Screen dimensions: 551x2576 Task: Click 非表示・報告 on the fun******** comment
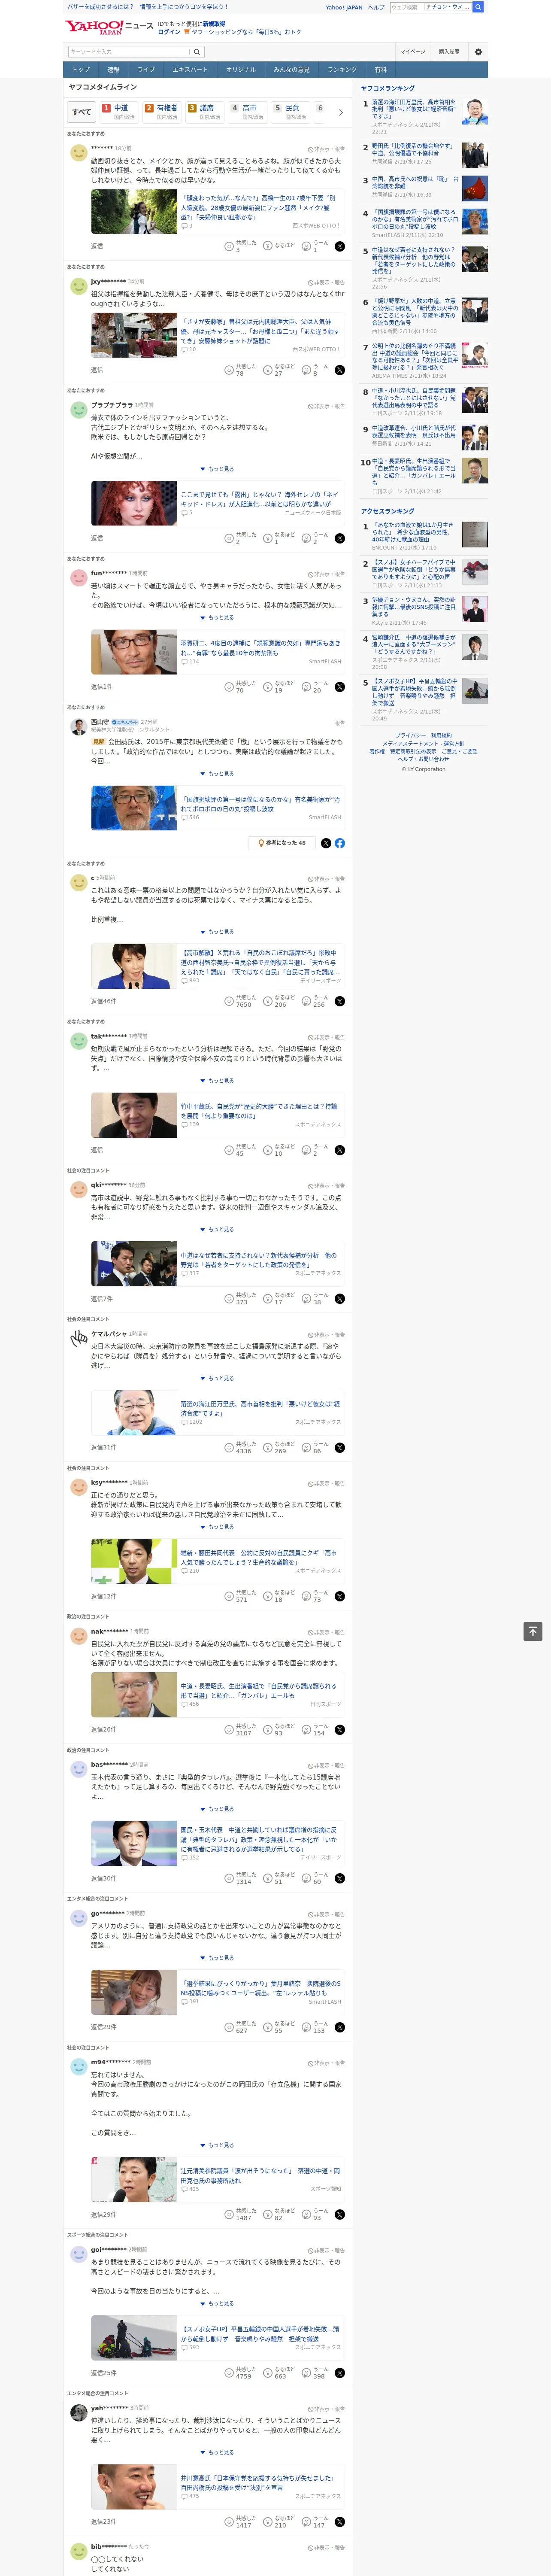pyautogui.click(x=326, y=574)
